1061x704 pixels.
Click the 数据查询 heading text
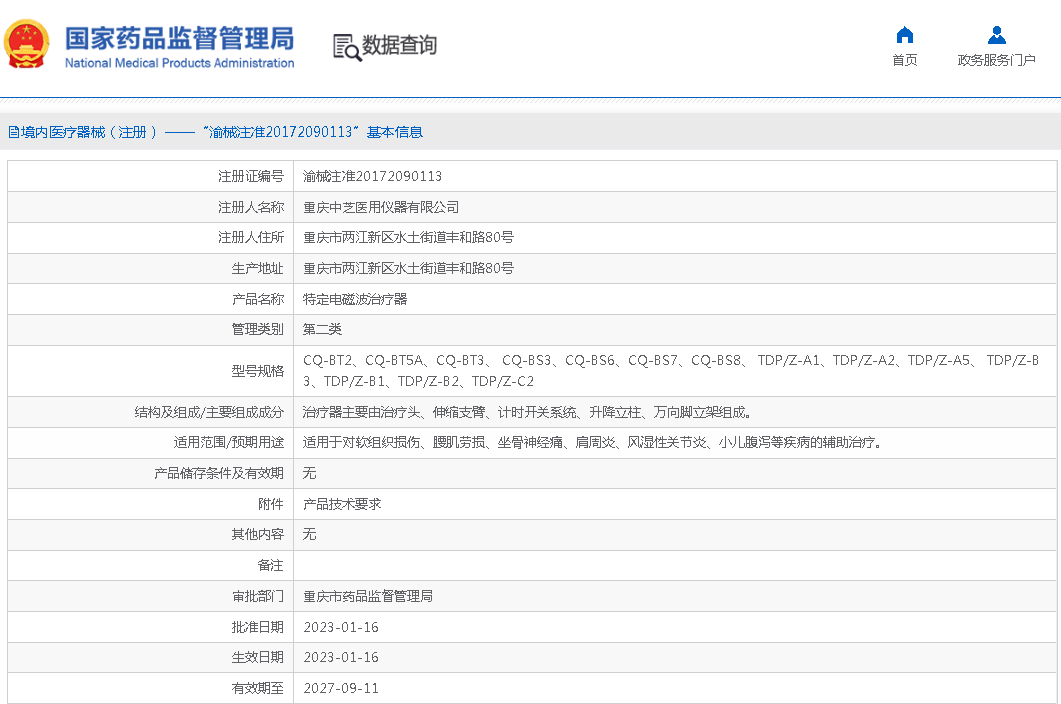point(399,45)
